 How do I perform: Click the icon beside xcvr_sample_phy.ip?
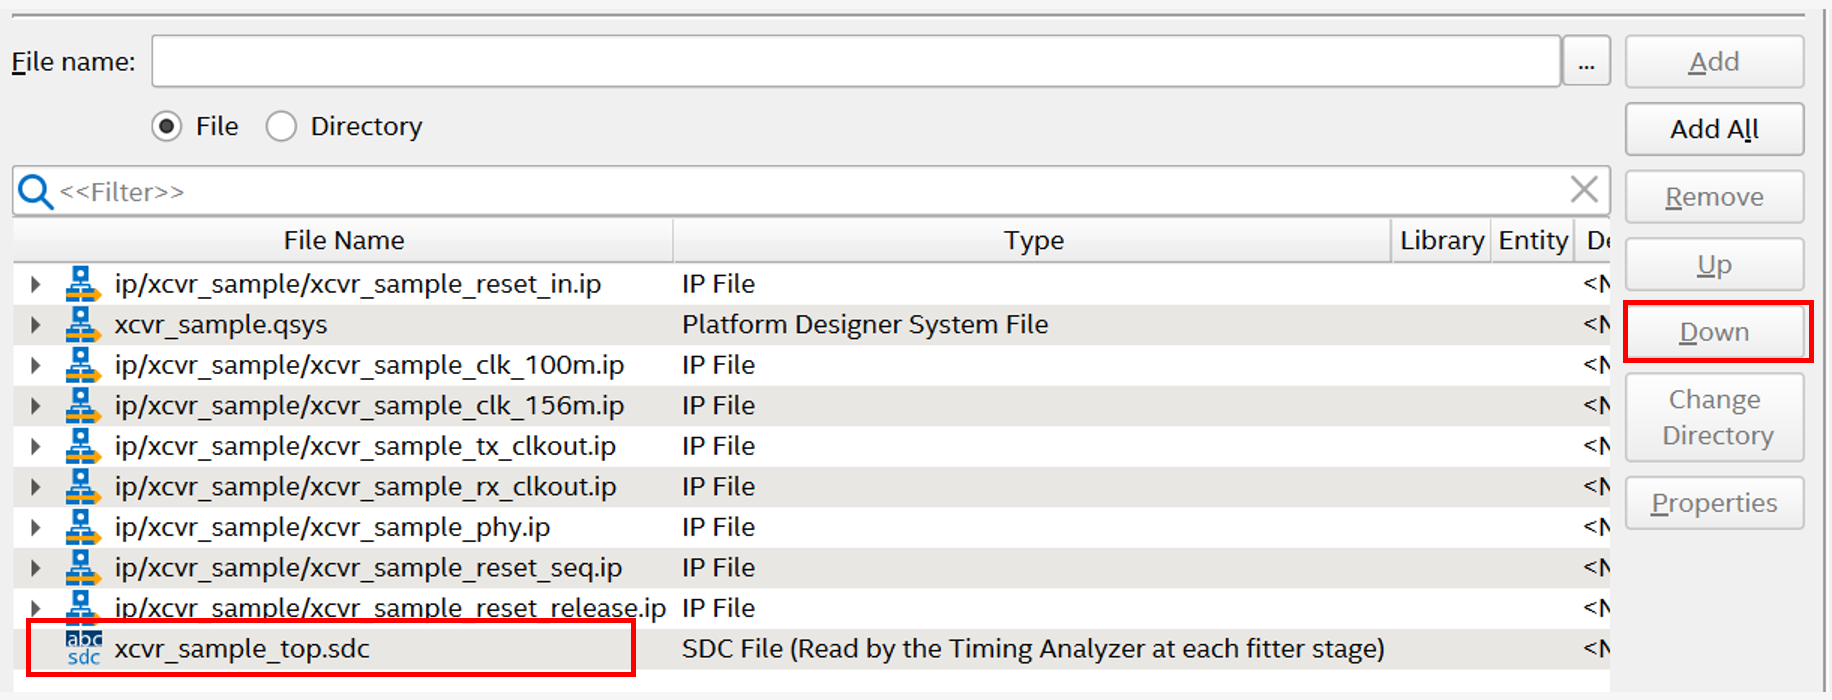click(82, 527)
